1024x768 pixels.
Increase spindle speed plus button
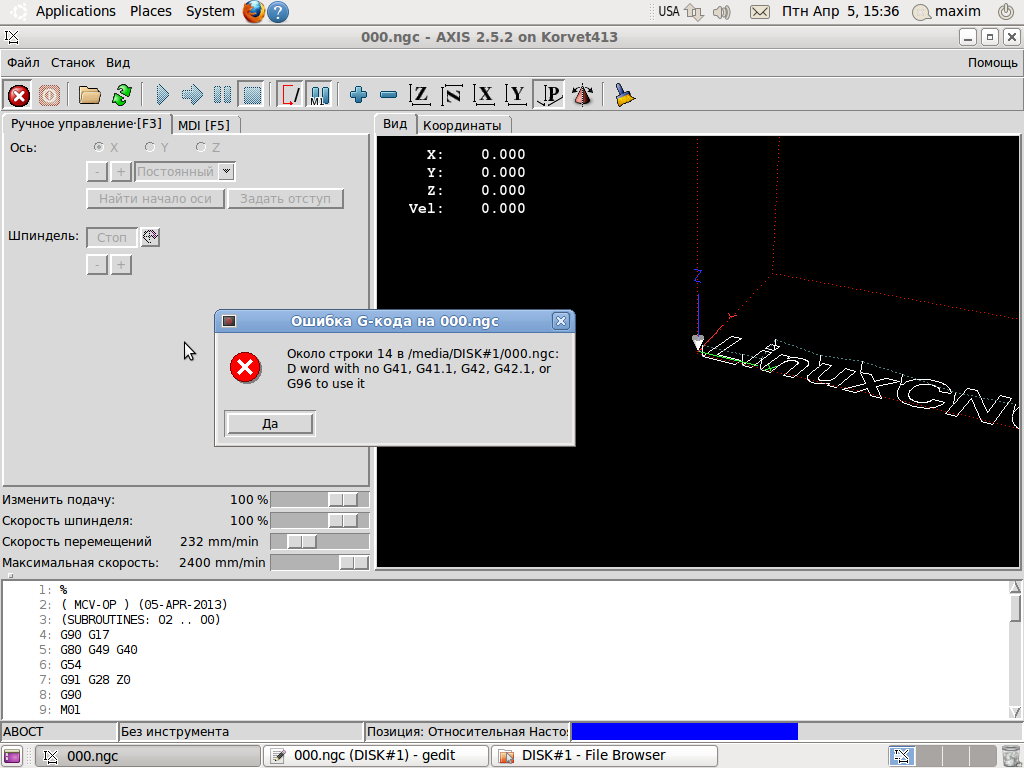pos(121,264)
